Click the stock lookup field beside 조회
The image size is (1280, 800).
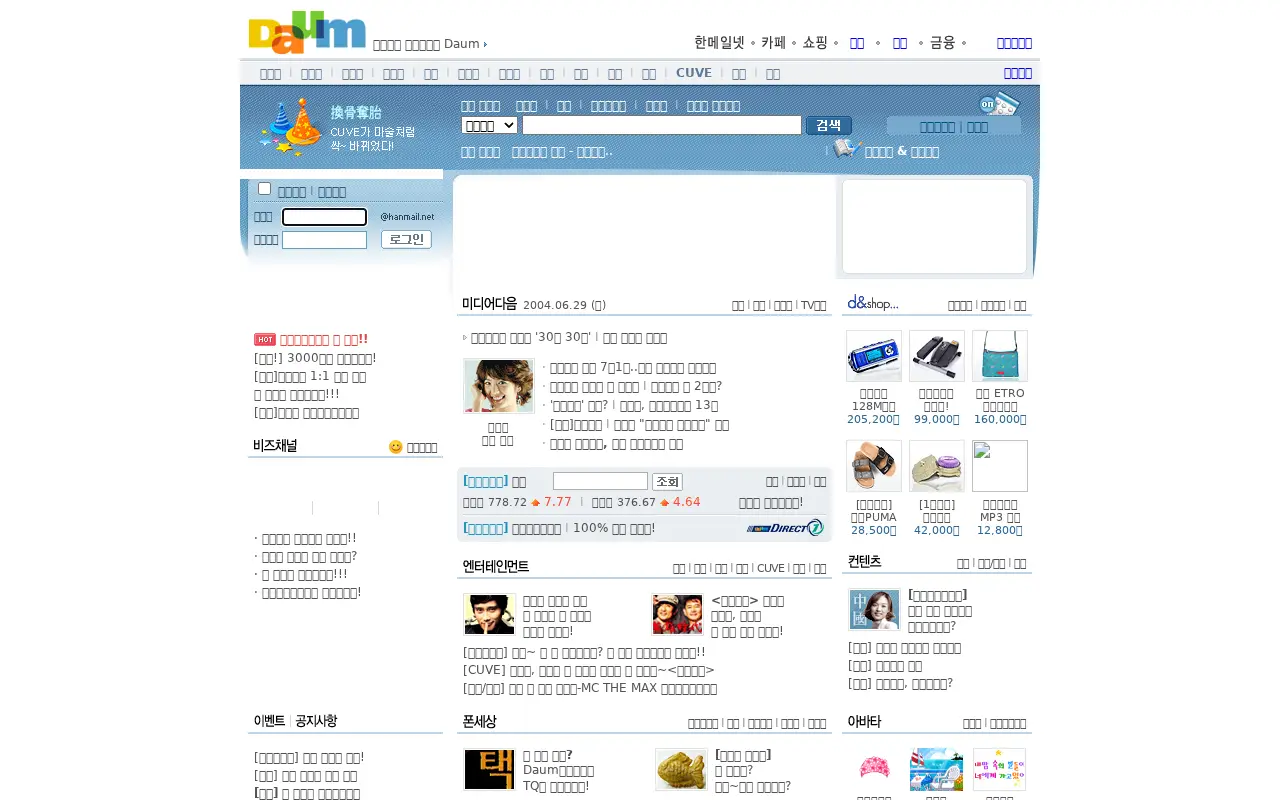[600, 481]
